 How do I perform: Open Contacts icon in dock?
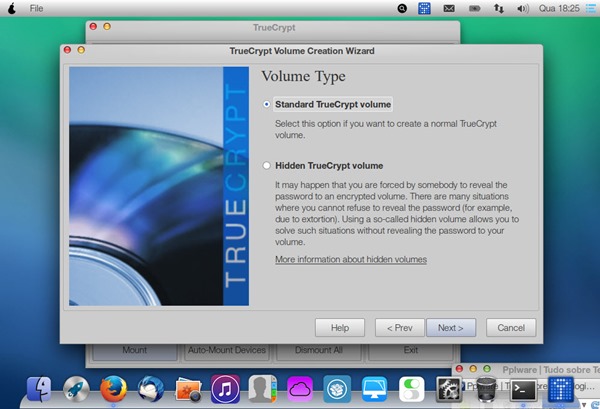point(262,389)
